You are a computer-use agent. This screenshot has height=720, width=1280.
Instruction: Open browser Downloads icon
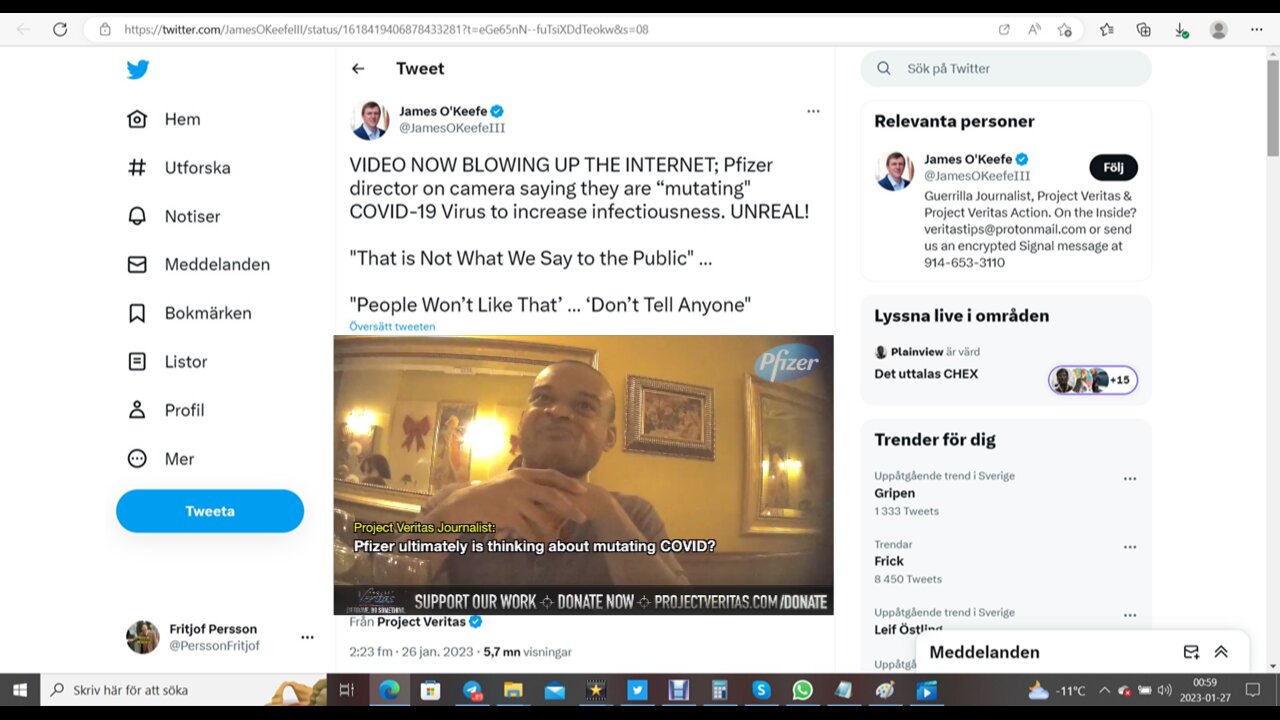[x=1181, y=30]
